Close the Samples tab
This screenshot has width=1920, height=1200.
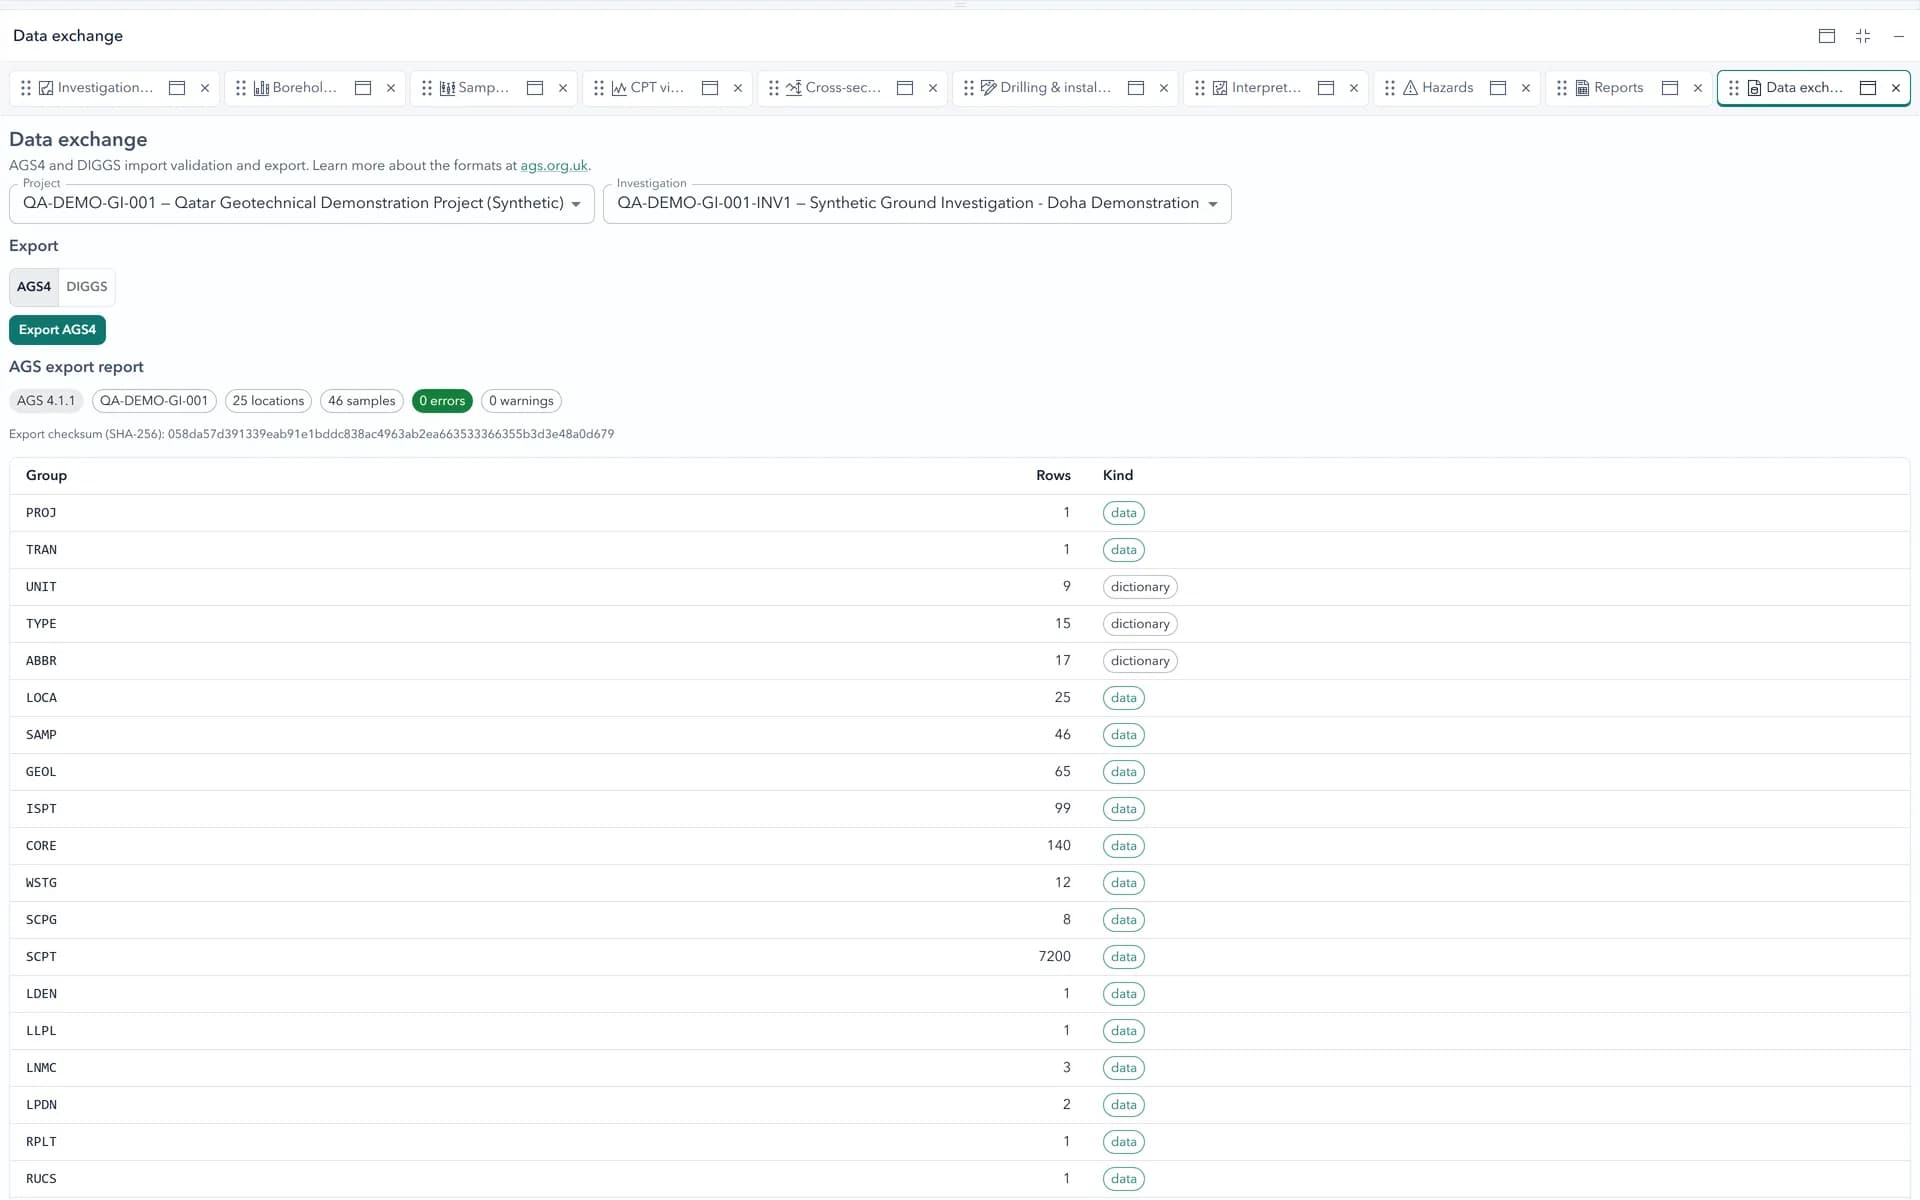[x=563, y=88]
